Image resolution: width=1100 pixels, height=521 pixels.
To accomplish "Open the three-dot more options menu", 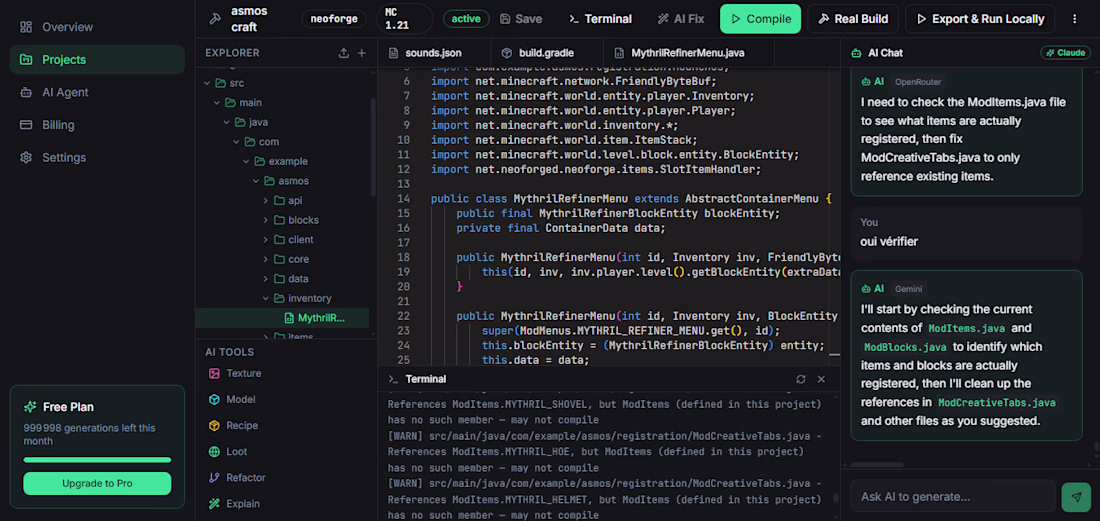I will [x=1075, y=19].
